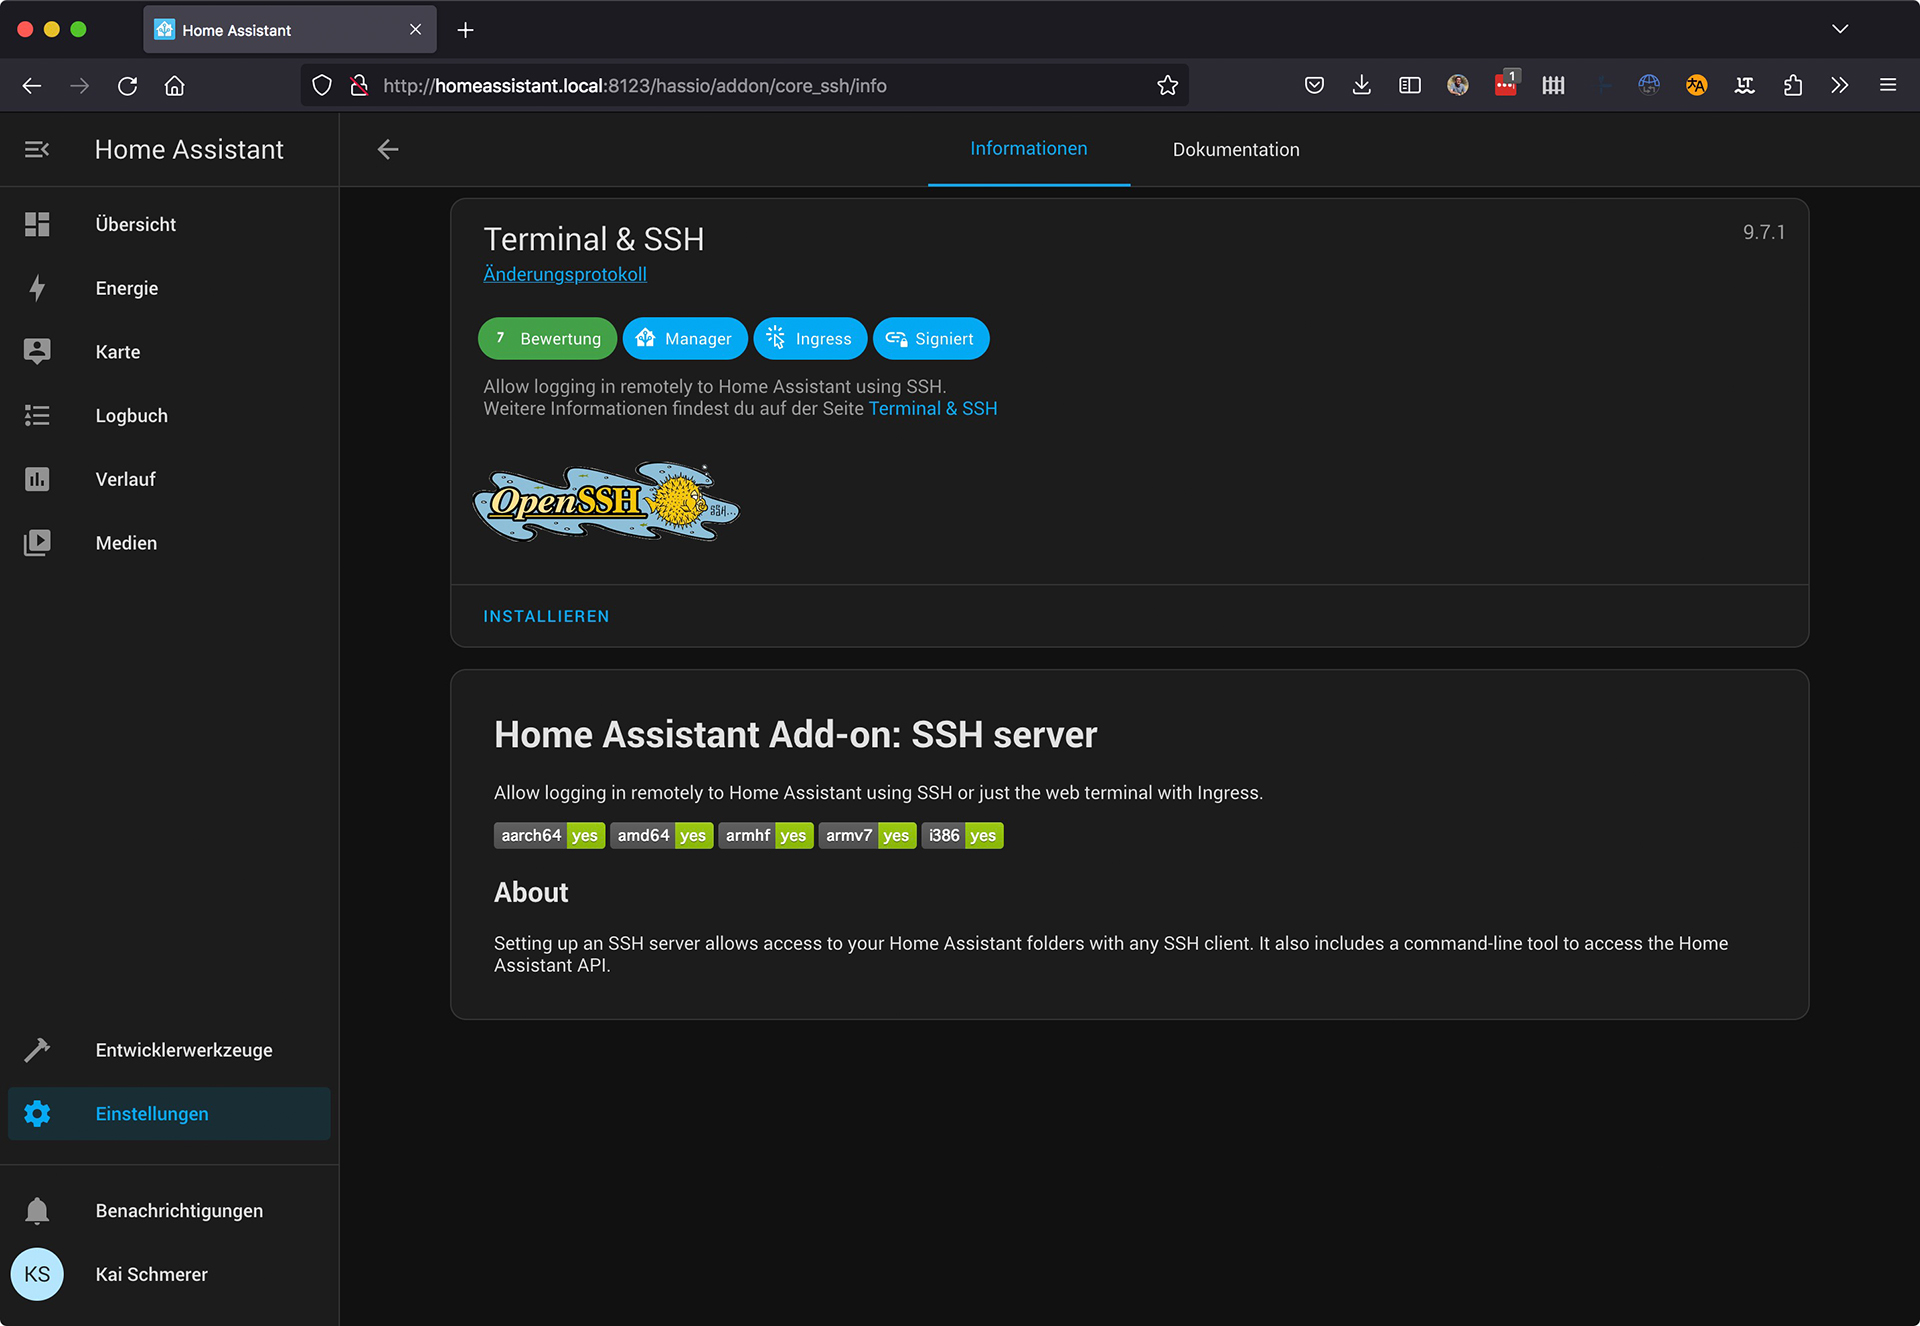Open Verlauf history chart icon
The image size is (1920, 1326).
click(37, 480)
